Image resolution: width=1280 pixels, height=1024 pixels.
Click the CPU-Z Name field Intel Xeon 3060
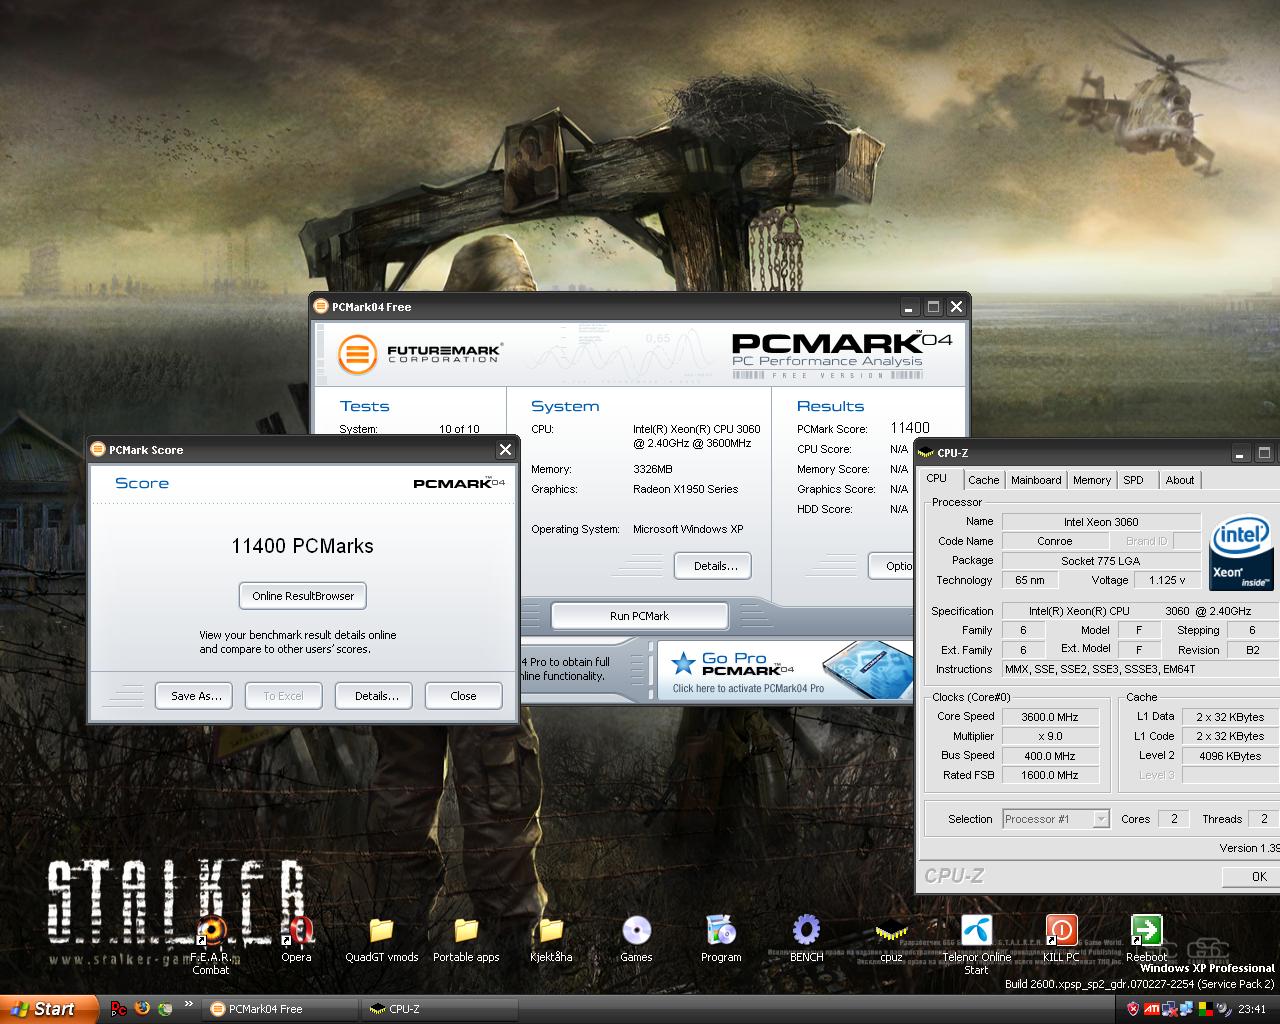pos(1101,522)
